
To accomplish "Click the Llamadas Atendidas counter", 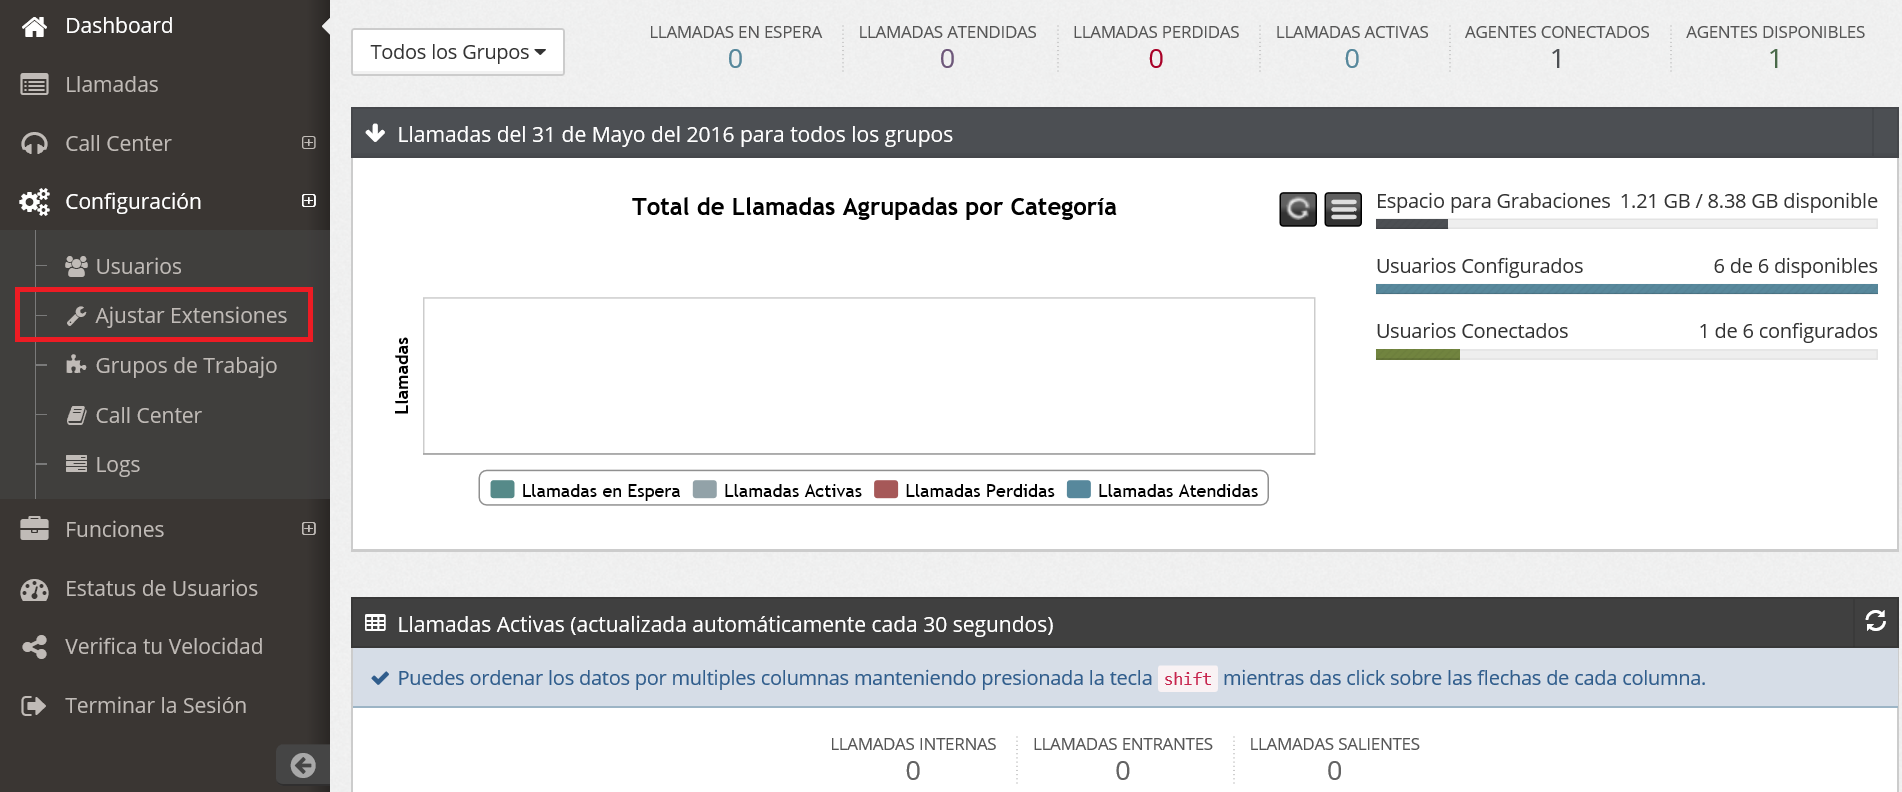I will (947, 59).
